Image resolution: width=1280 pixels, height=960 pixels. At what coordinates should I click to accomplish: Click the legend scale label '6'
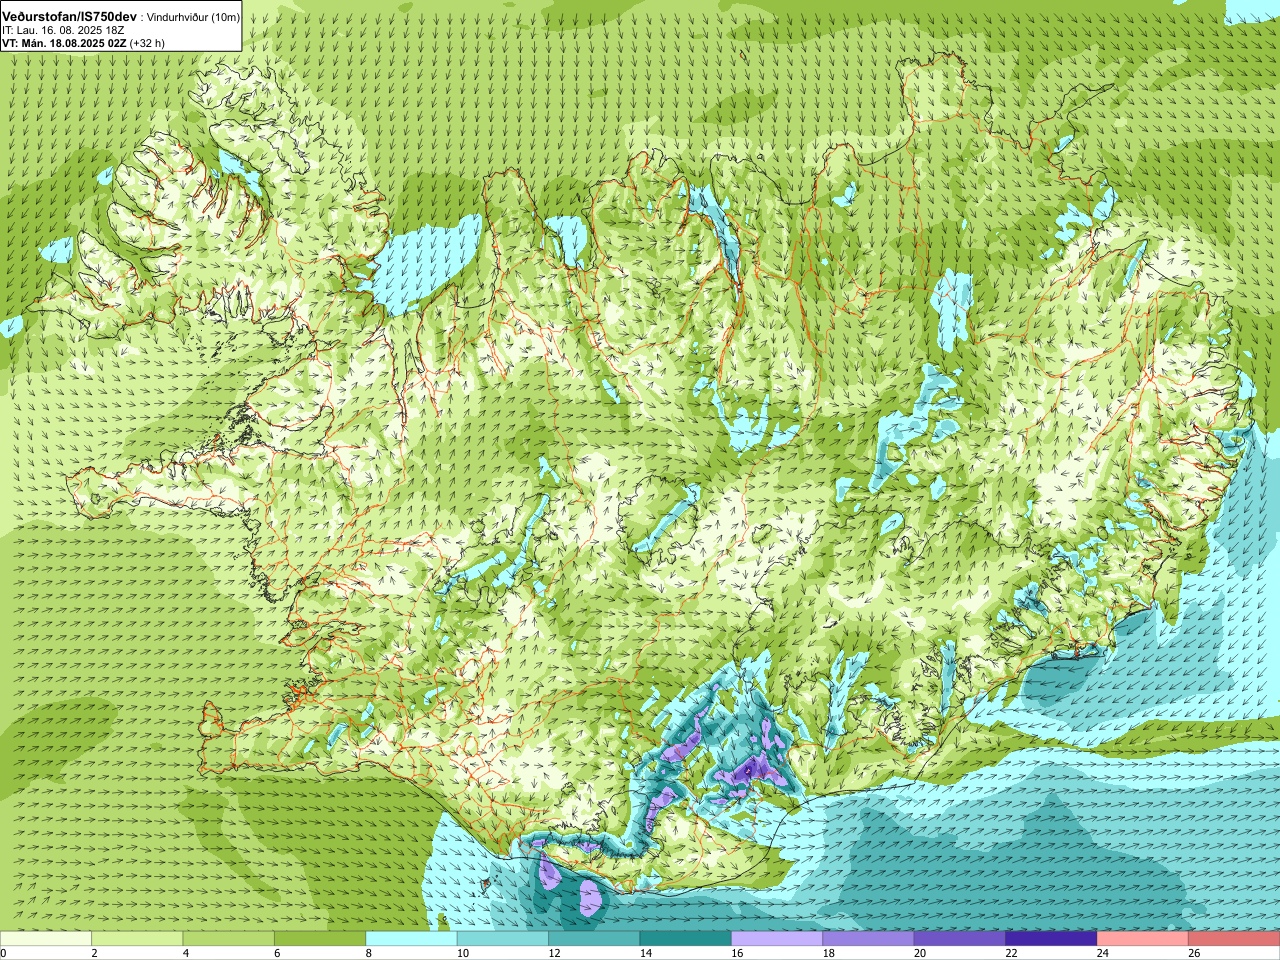coord(277,953)
